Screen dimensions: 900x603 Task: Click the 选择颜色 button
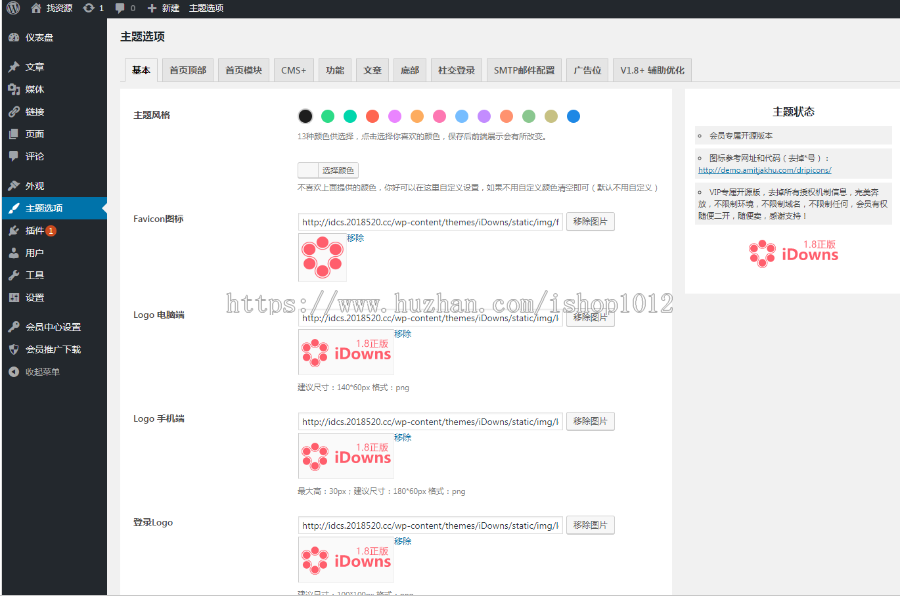point(338,170)
